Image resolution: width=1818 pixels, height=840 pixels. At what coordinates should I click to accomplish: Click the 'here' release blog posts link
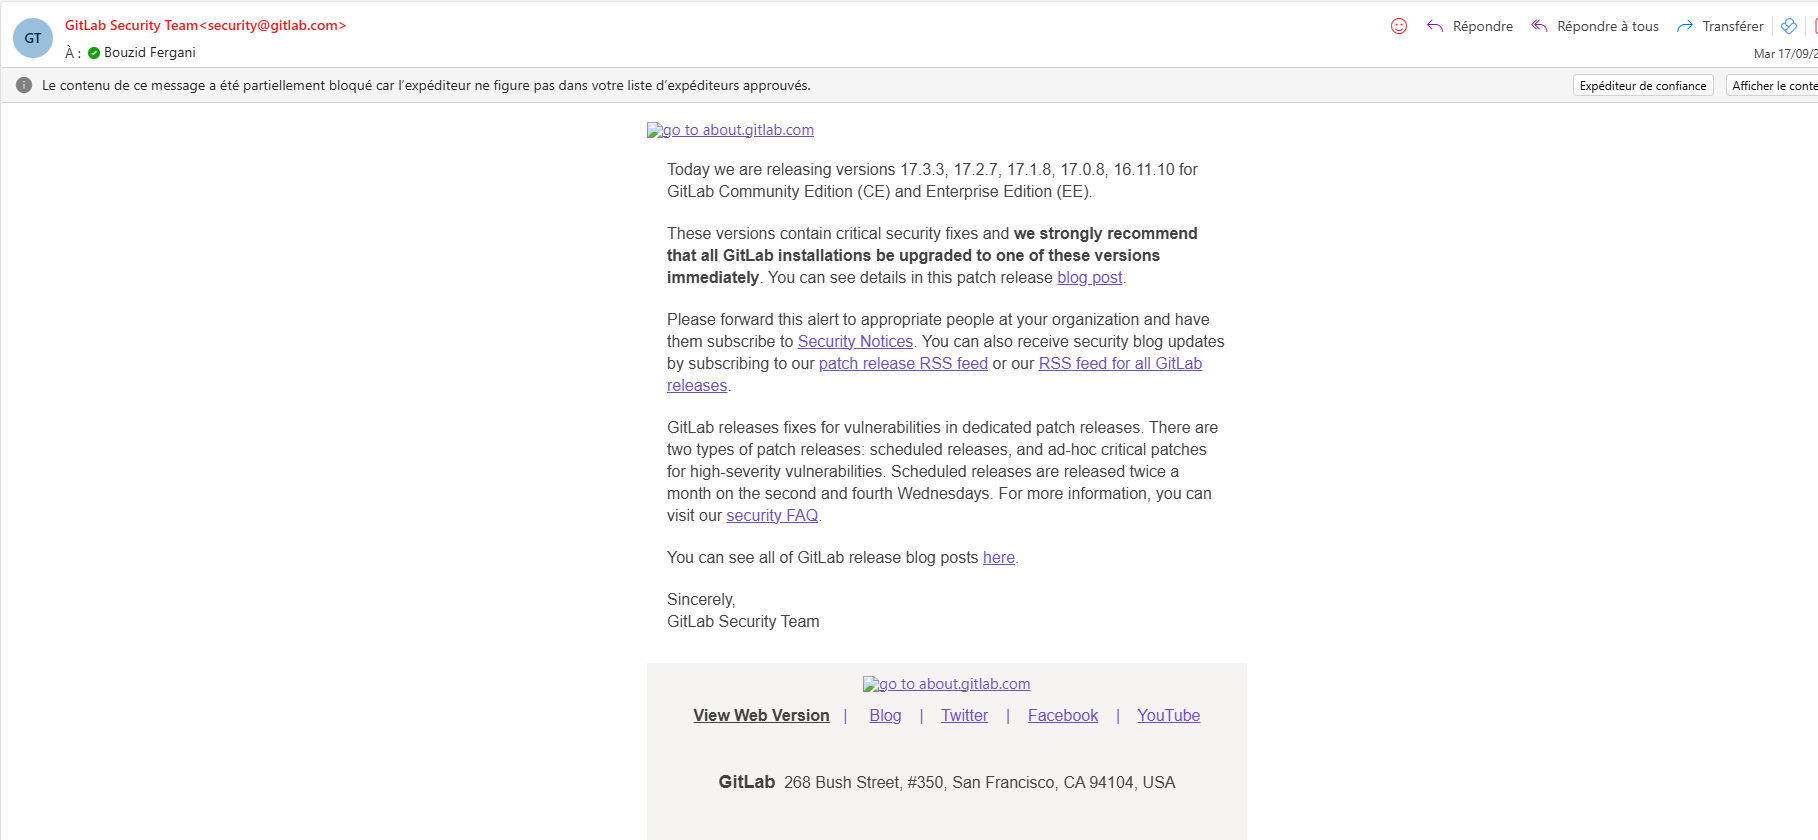pyautogui.click(x=998, y=558)
